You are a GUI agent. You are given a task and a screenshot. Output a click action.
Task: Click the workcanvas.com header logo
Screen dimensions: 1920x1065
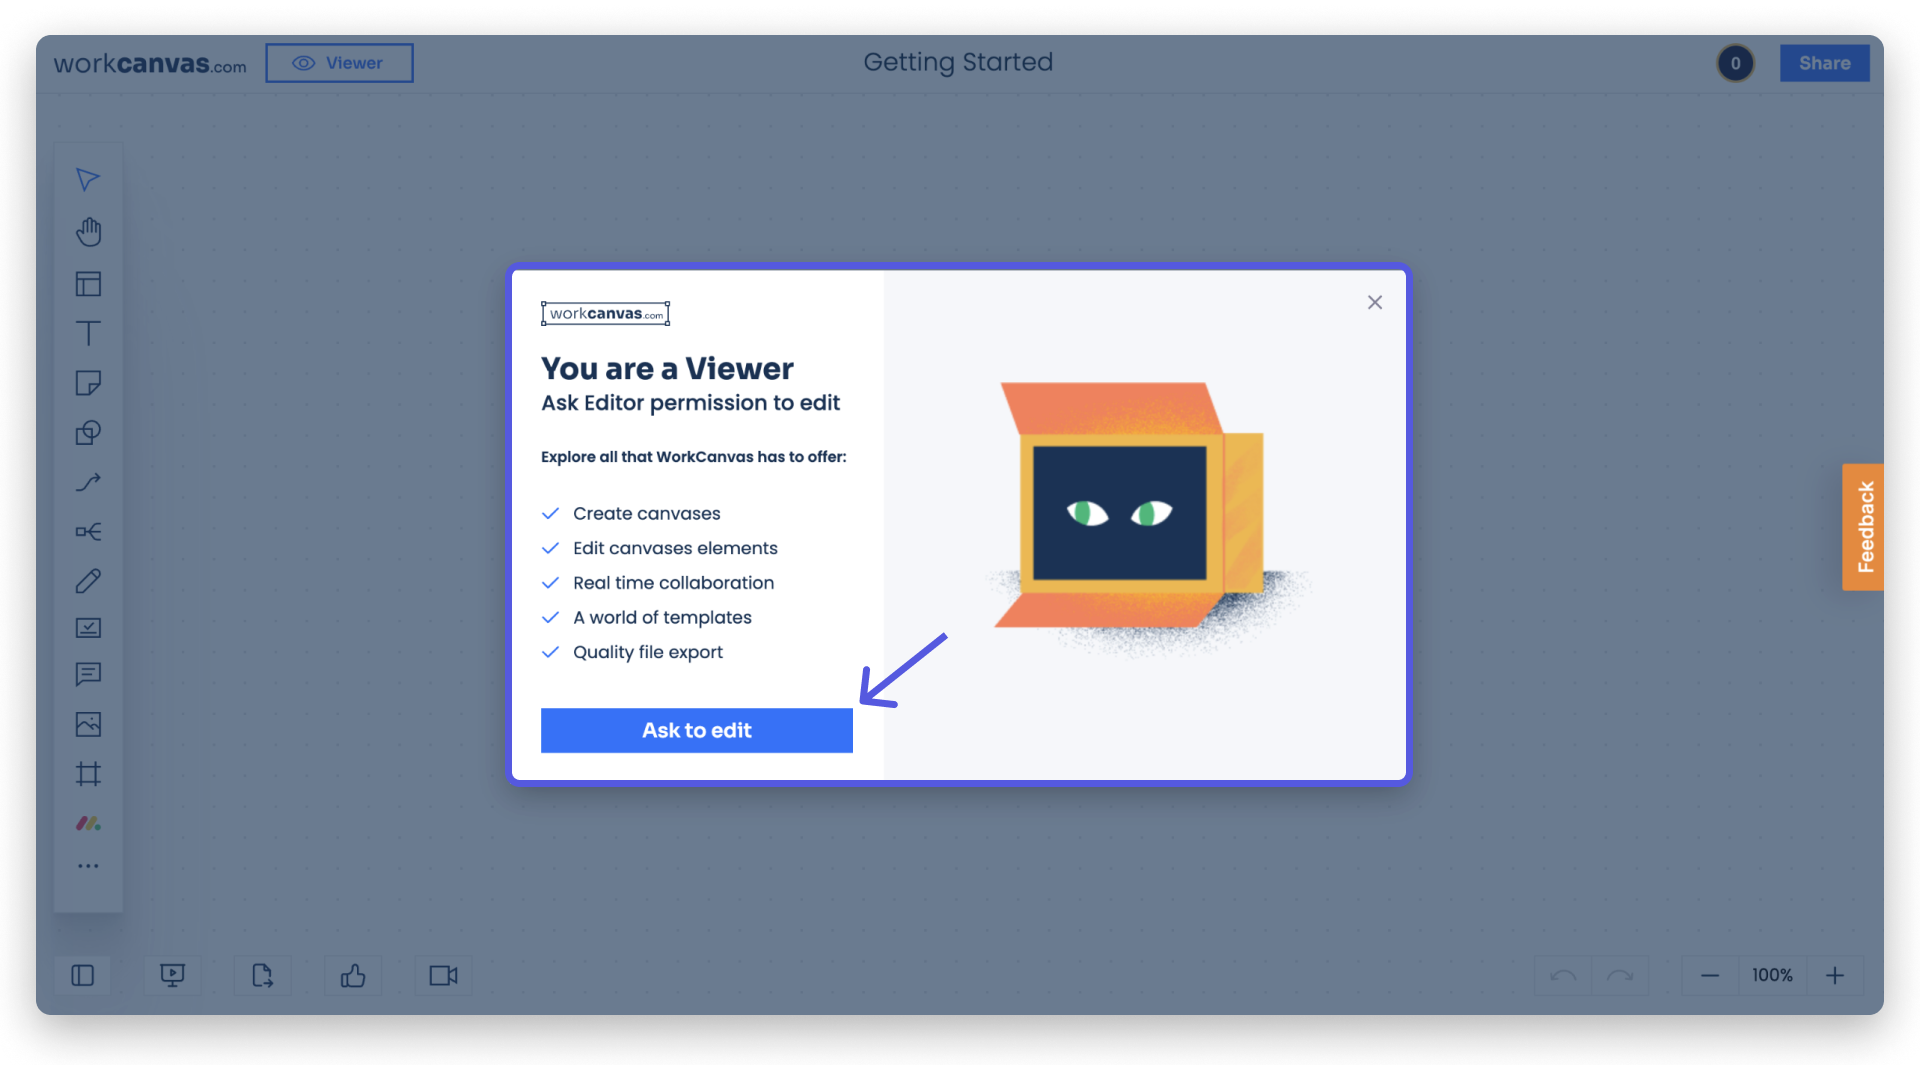150,64
